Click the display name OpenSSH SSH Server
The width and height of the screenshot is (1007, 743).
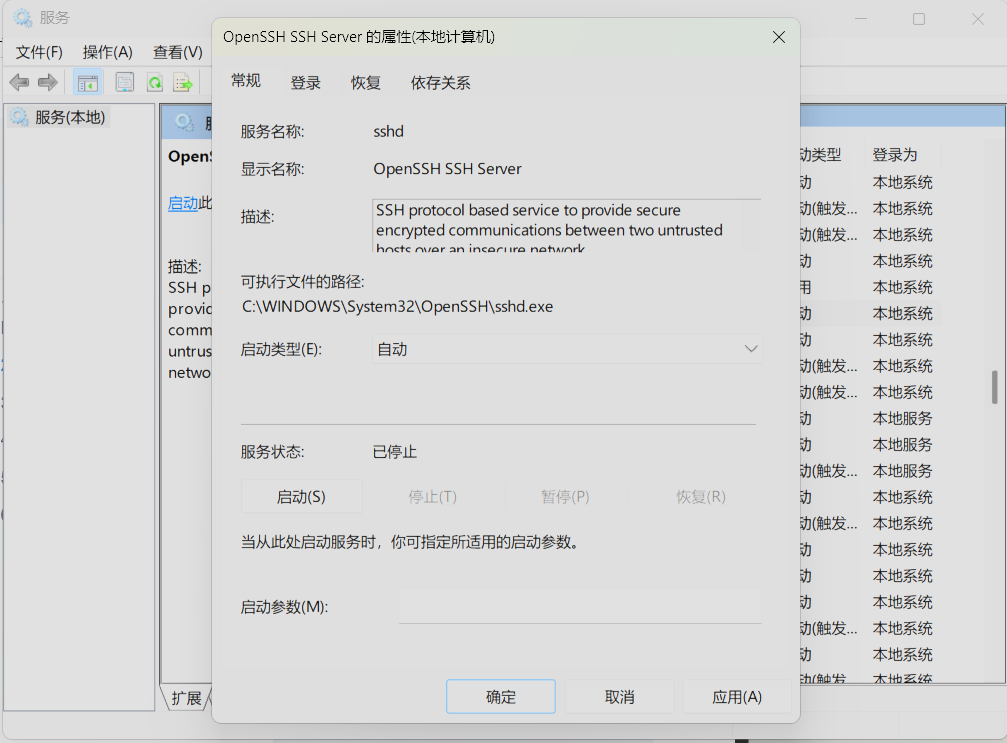448,169
